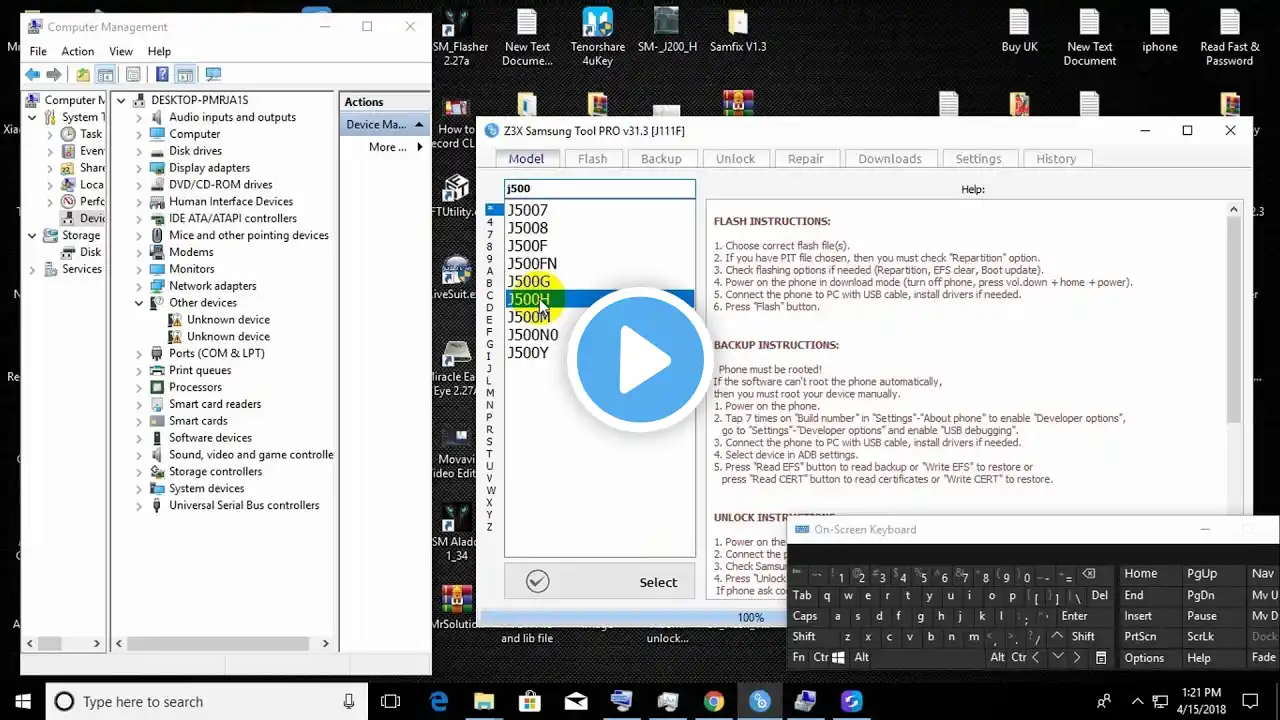Screen dimensions: 1280x720
Task: Click the model search field containing j500
Action: click(x=599, y=188)
